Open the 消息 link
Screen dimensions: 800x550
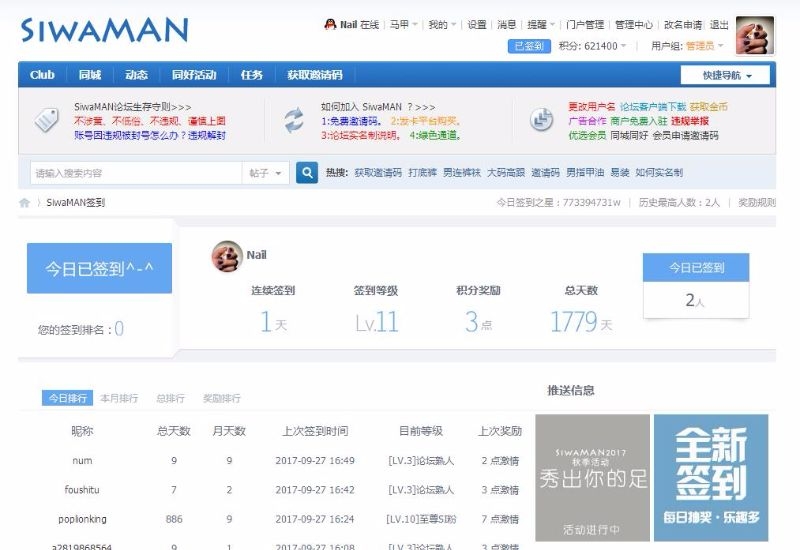[x=507, y=24]
